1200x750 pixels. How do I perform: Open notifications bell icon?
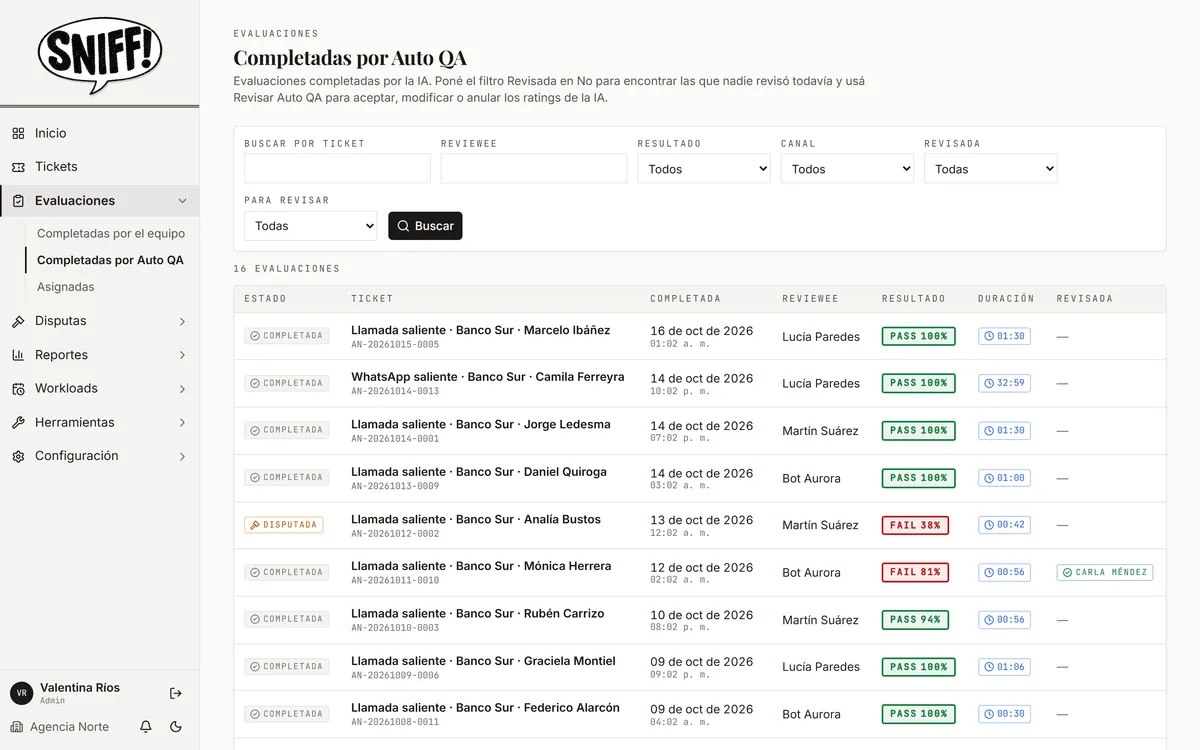click(146, 727)
